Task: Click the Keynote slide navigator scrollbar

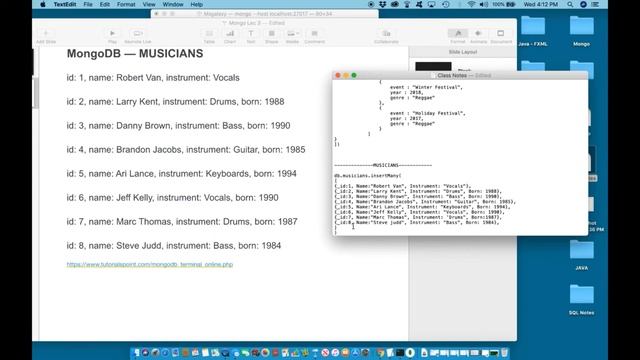Action: pos(36,92)
